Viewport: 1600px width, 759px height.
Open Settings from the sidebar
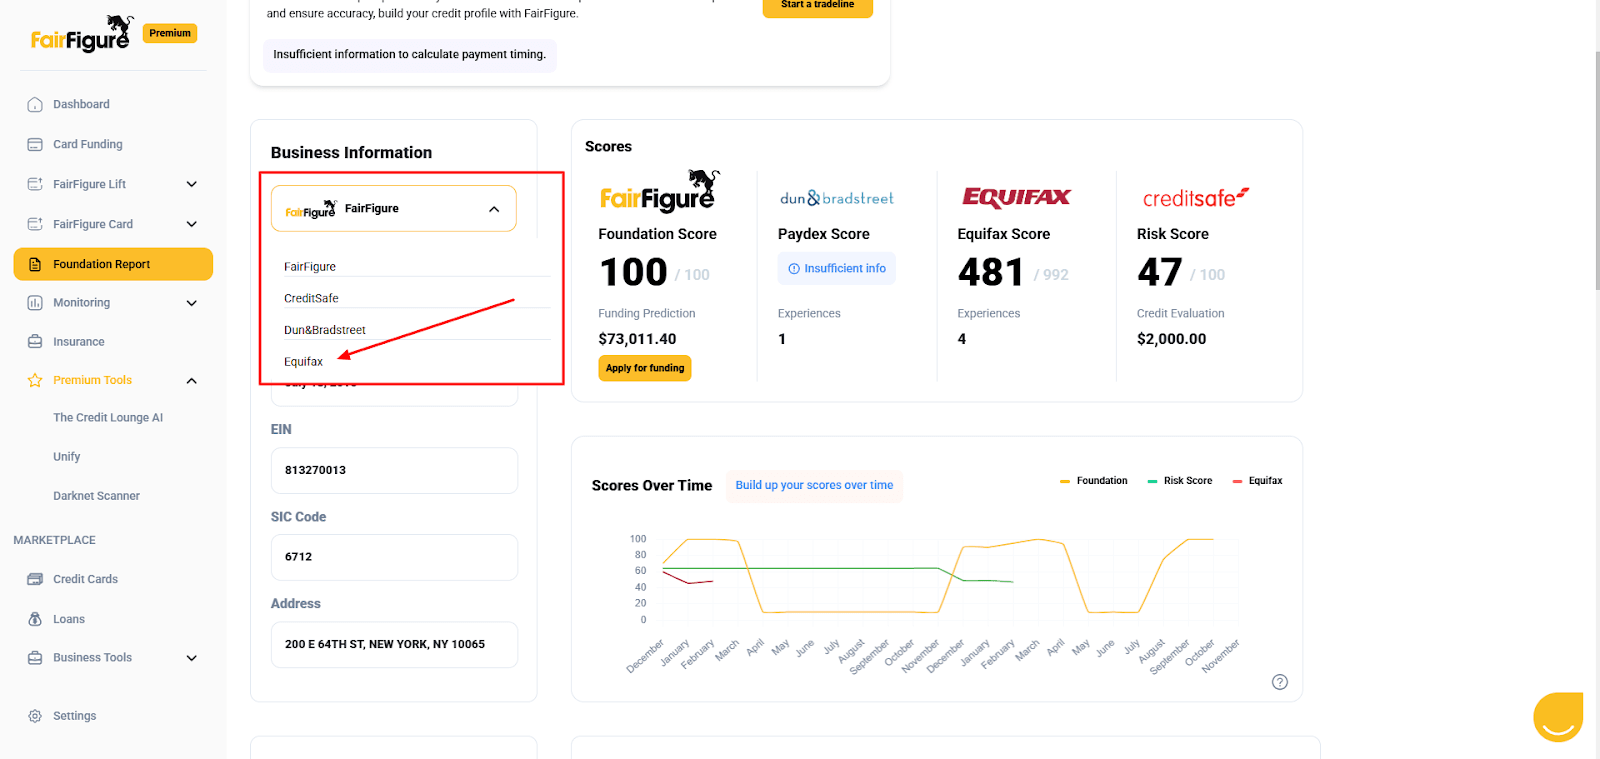(75, 716)
